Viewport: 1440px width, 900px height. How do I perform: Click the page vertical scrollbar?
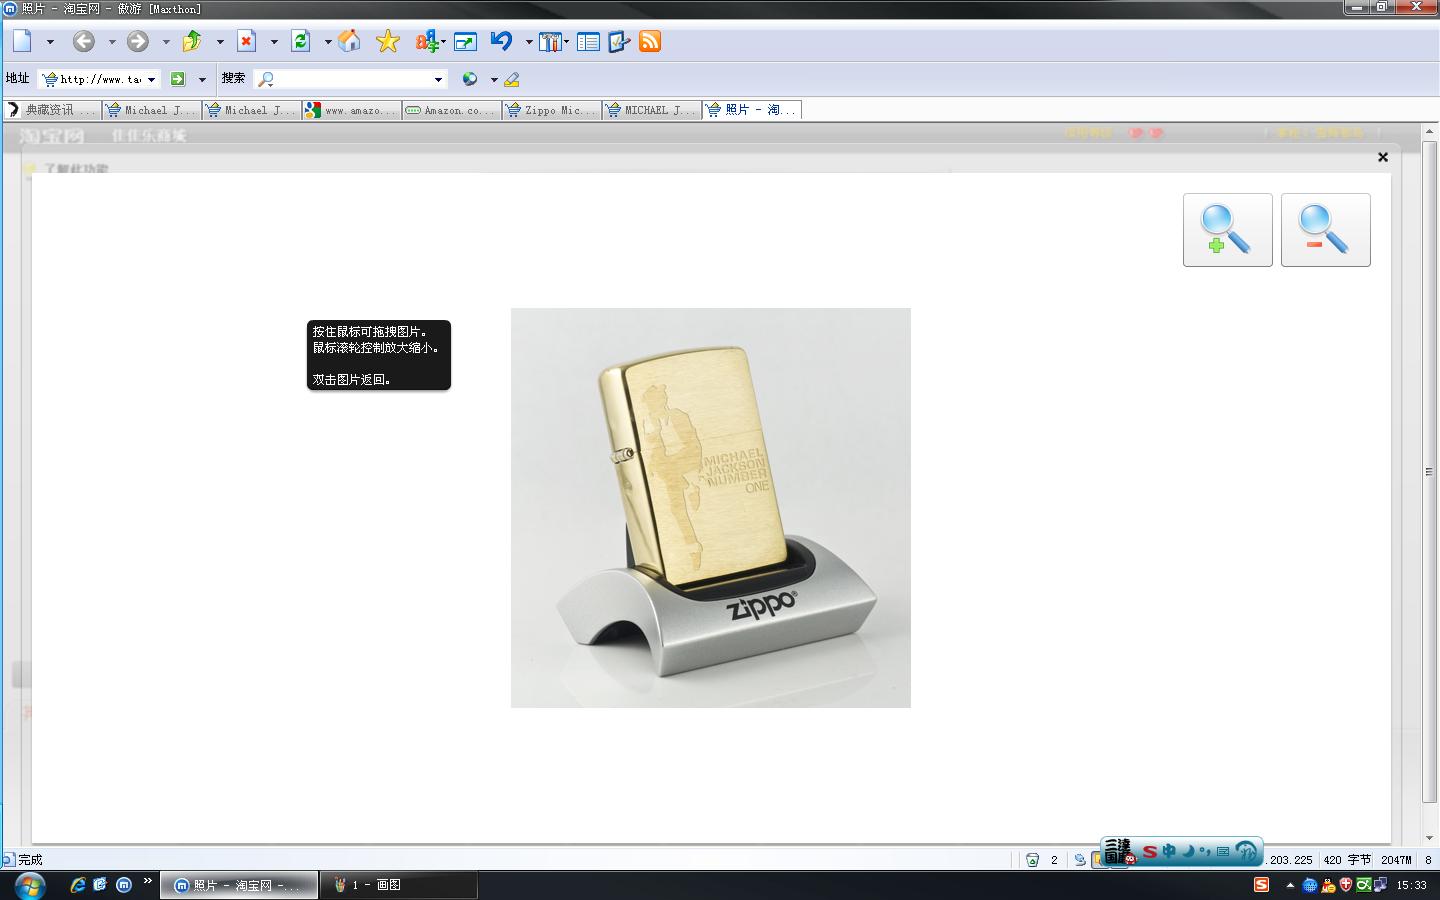1429,470
